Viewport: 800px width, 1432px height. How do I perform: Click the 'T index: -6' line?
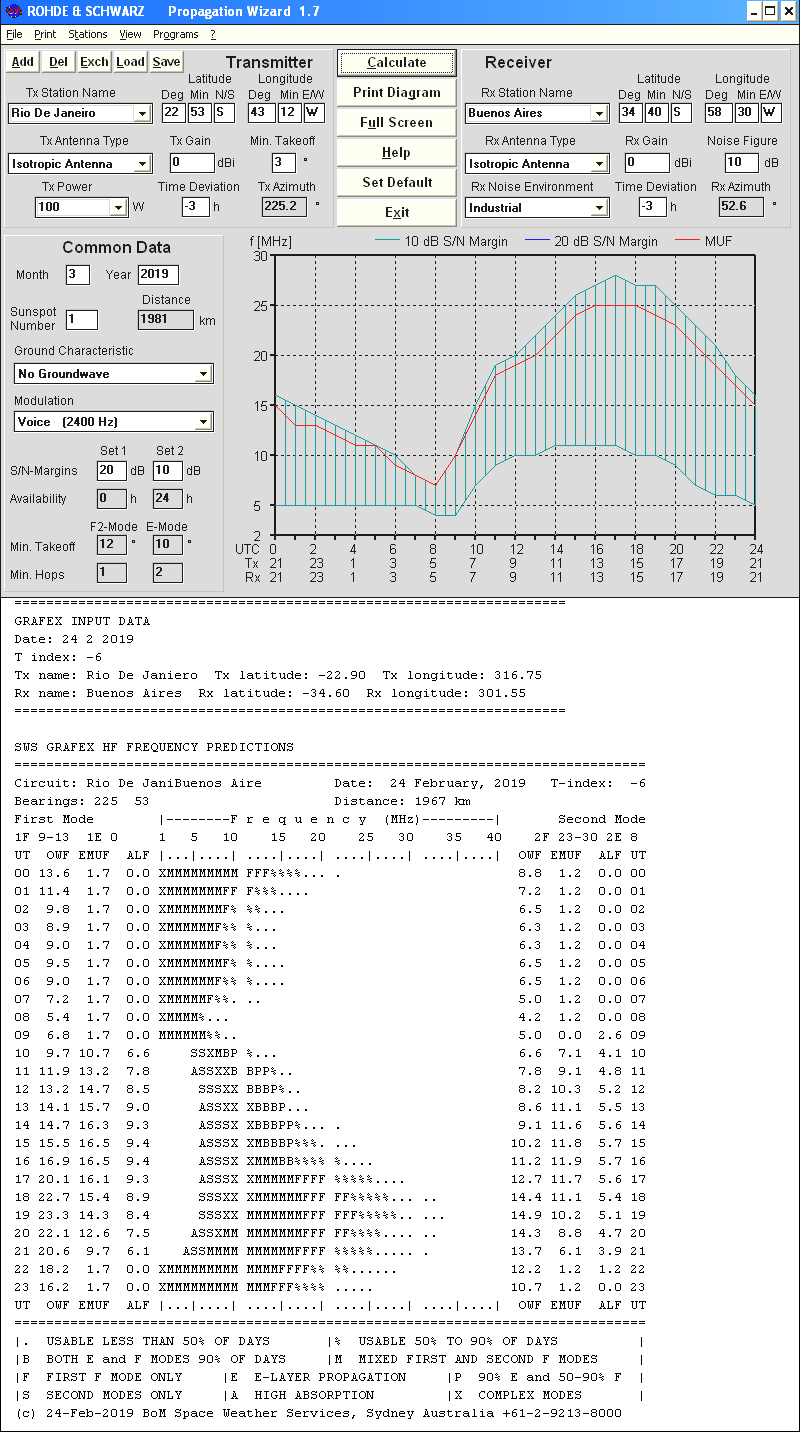pyautogui.click(x=58, y=657)
